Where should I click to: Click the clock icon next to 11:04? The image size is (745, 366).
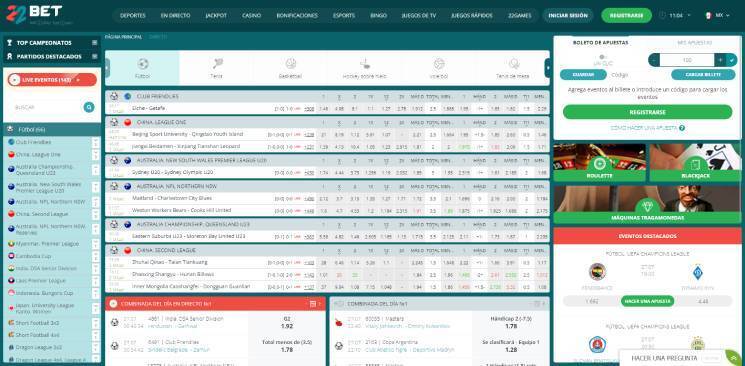click(662, 15)
